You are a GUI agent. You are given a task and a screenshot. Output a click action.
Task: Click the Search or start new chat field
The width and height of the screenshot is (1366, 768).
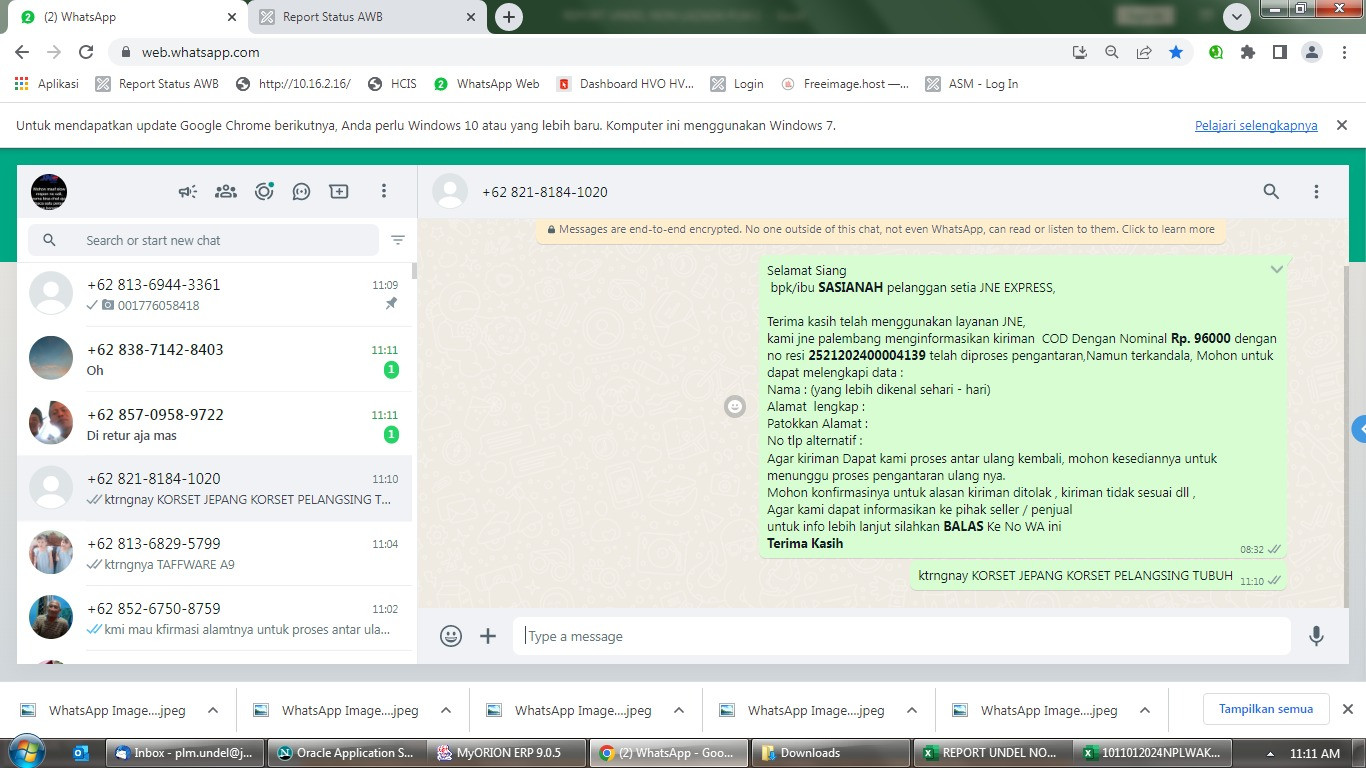(x=204, y=240)
